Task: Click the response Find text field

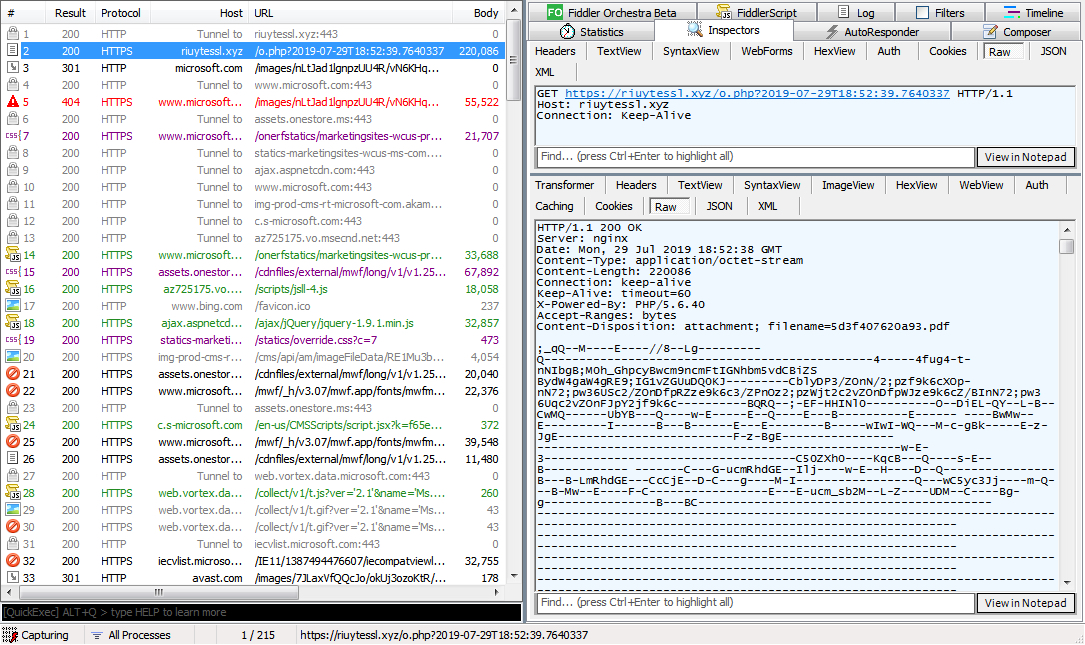Action: [x=755, y=603]
